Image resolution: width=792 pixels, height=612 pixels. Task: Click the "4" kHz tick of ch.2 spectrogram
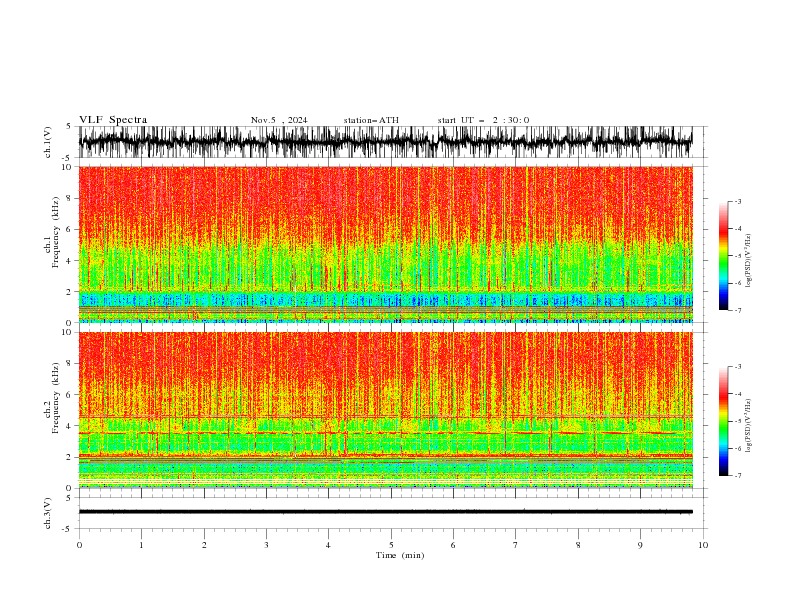pyautogui.click(x=69, y=426)
